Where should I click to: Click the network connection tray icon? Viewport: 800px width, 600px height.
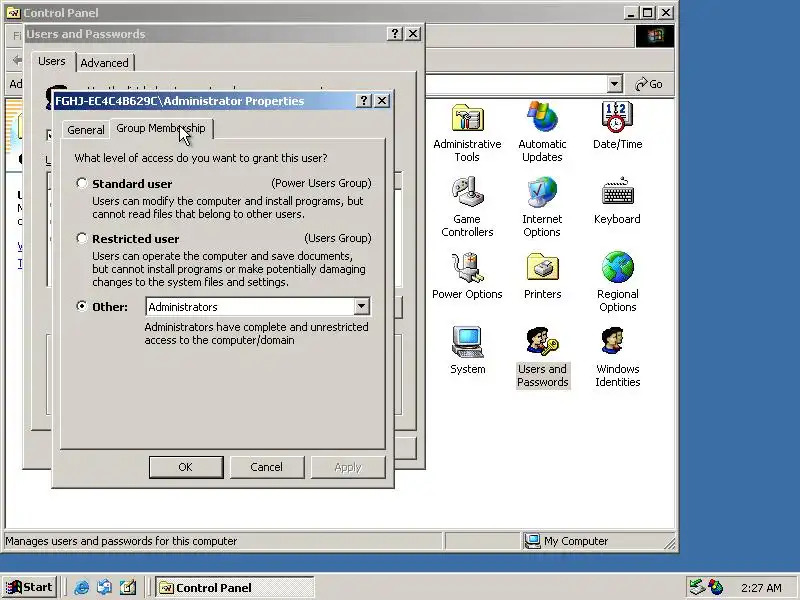coord(696,587)
